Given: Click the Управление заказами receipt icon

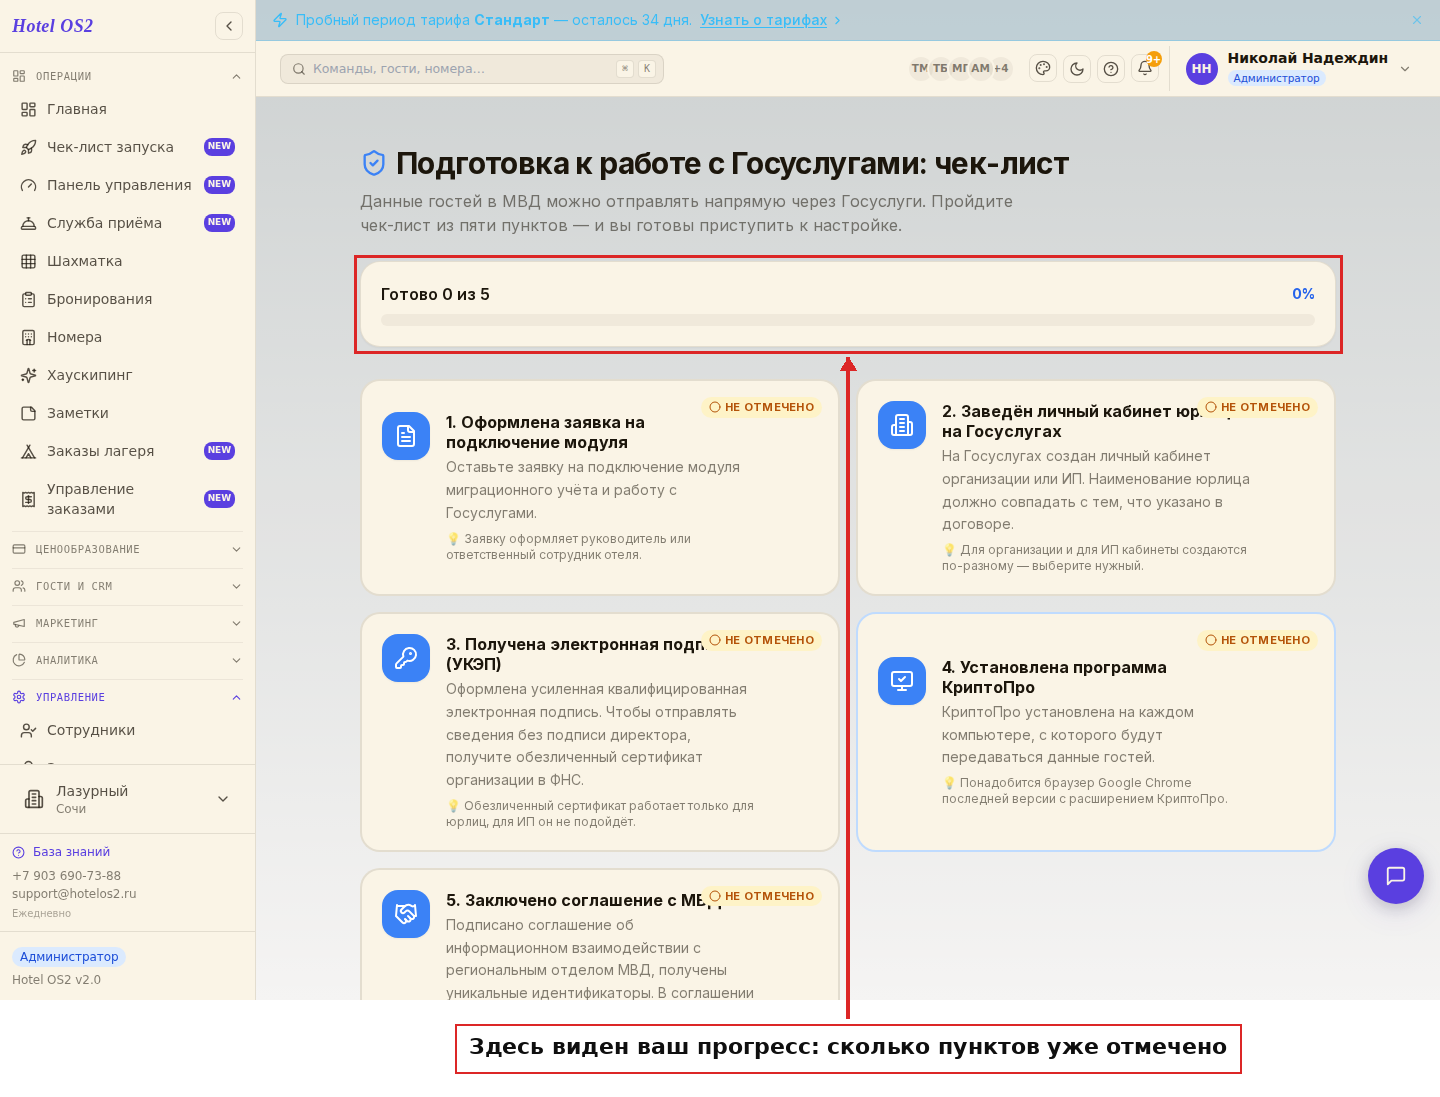Looking at the screenshot, I should 29,499.
